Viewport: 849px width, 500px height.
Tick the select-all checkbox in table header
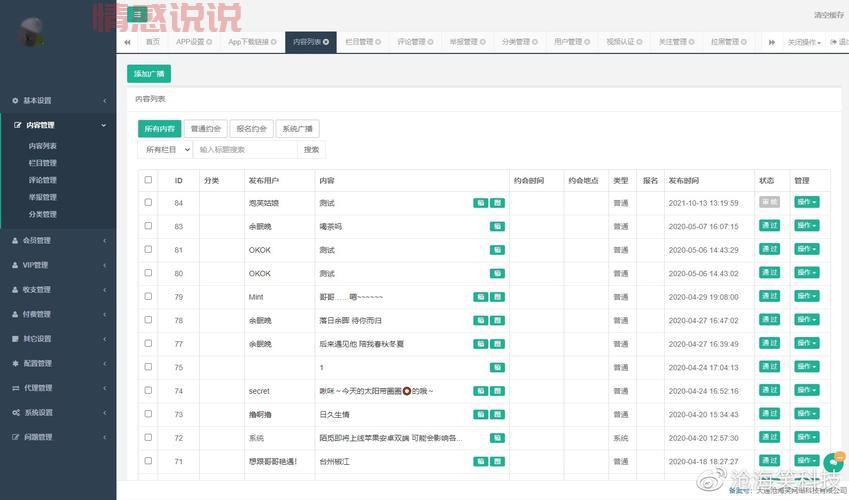tap(148, 180)
